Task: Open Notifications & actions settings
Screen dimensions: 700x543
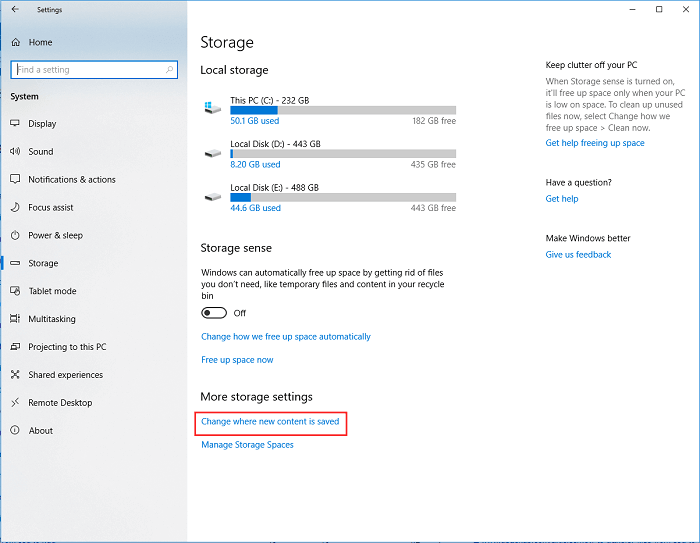Action: pyautogui.click(x=71, y=180)
